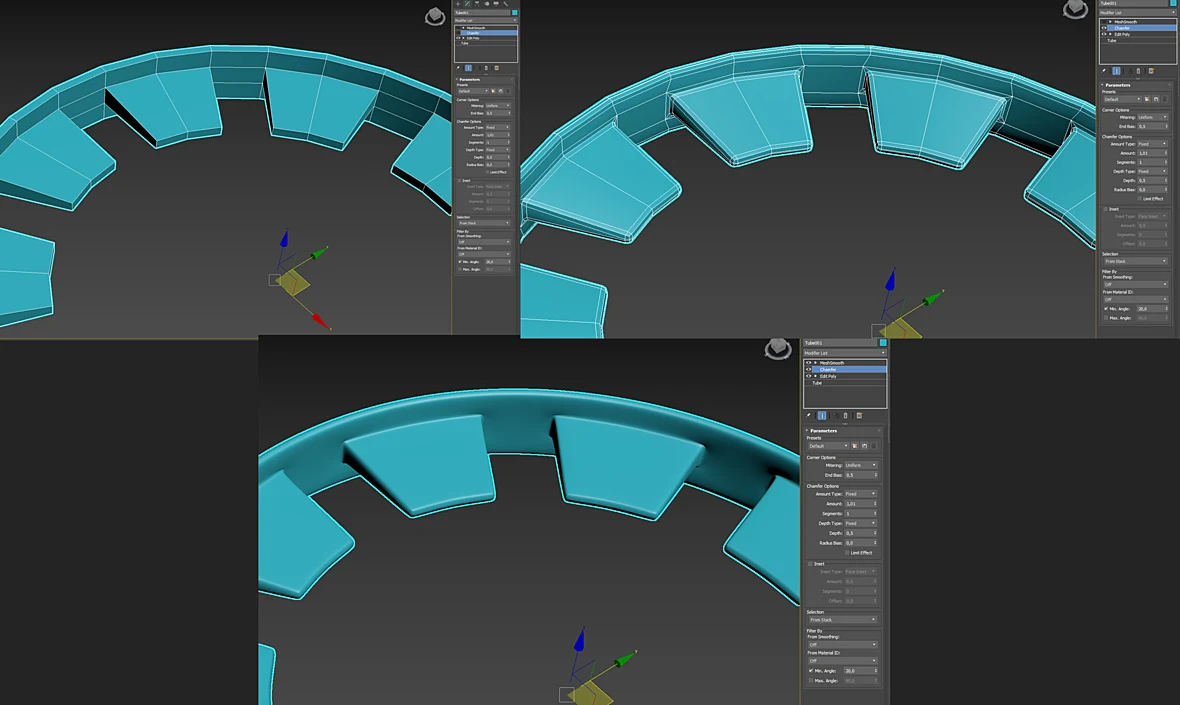Screen dimensions: 1180x705
Task: Open Depth Type dropdown in bottom view panel
Action: tap(860, 523)
